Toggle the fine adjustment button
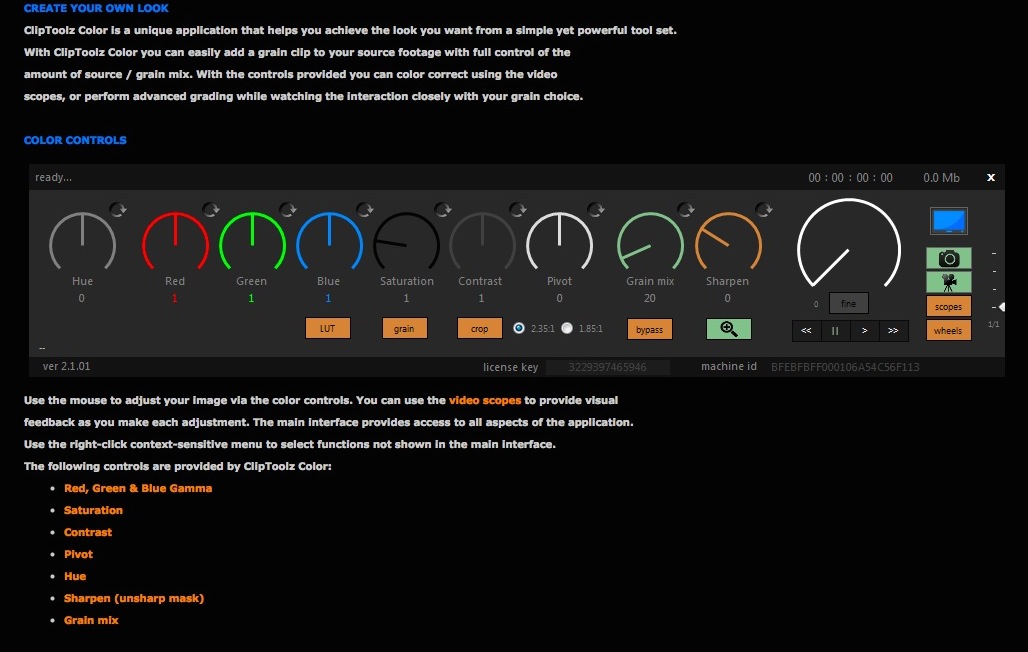 [848, 303]
